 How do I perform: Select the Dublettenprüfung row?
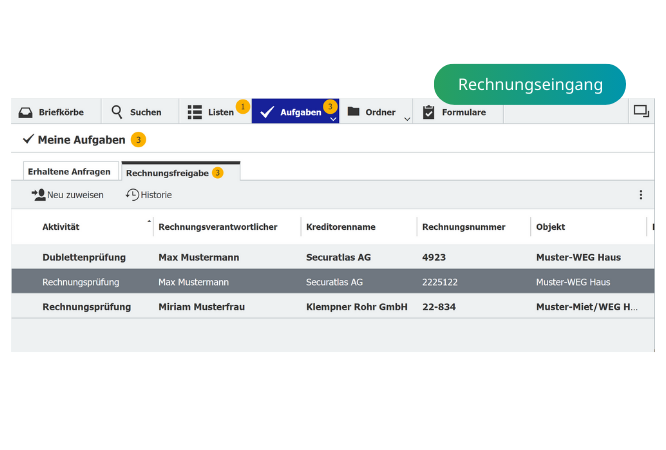pyautogui.click(x=333, y=257)
